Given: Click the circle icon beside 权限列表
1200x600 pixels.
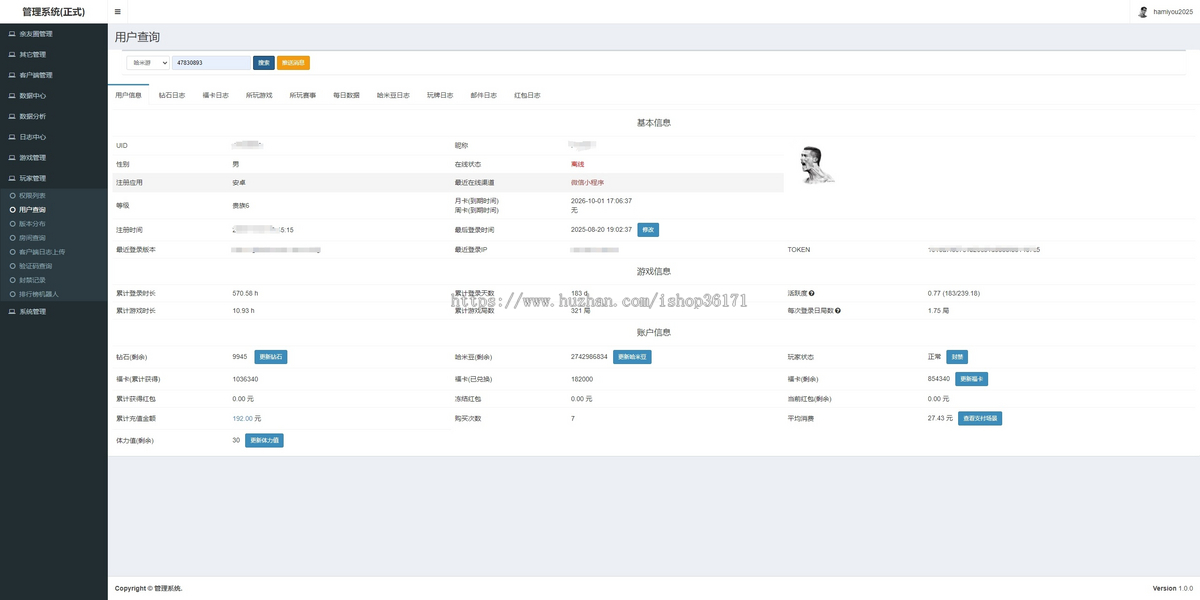Looking at the screenshot, I should click(12, 196).
